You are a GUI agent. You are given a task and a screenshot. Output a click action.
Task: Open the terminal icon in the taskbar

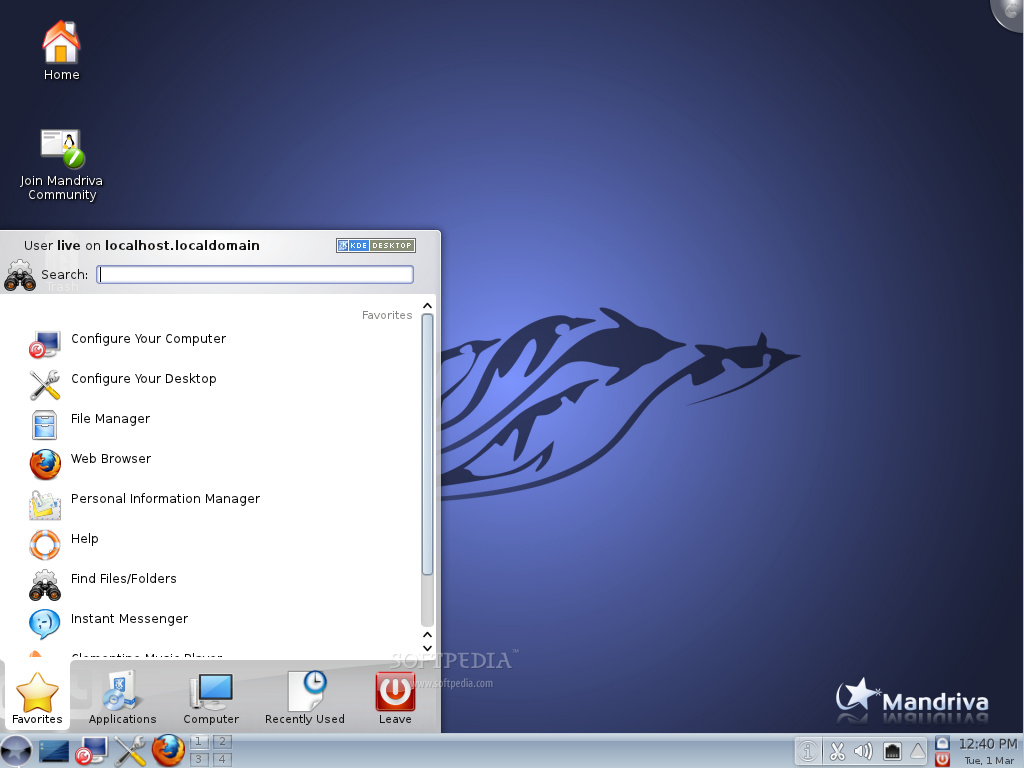click(x=52, y=751)
